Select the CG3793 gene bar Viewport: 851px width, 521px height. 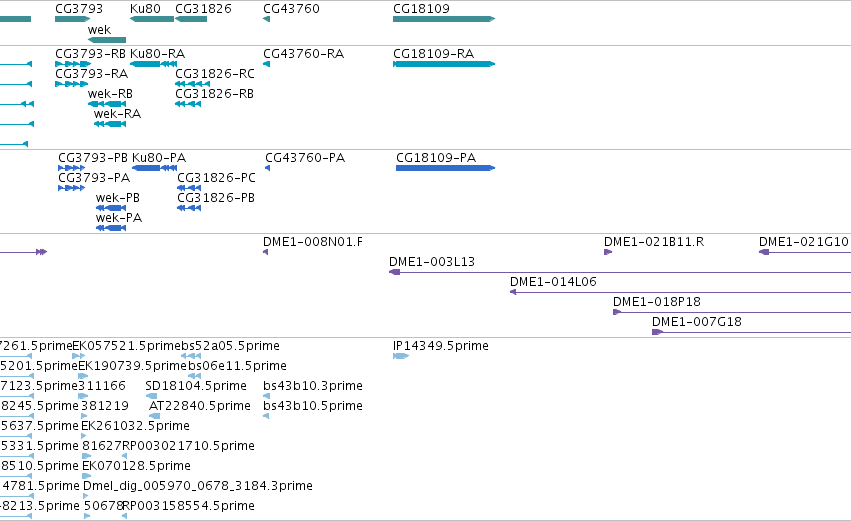[72, 19]
